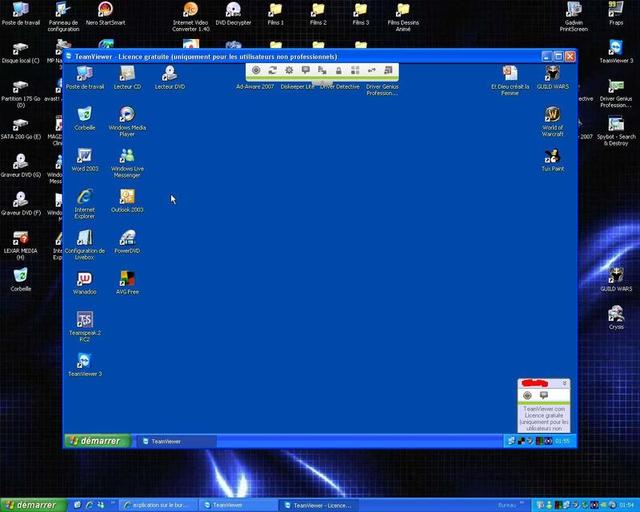Screen dimensions: 640x512
Task: Open LEXAR MEDIA (H) drive
Action: point(20,246)
